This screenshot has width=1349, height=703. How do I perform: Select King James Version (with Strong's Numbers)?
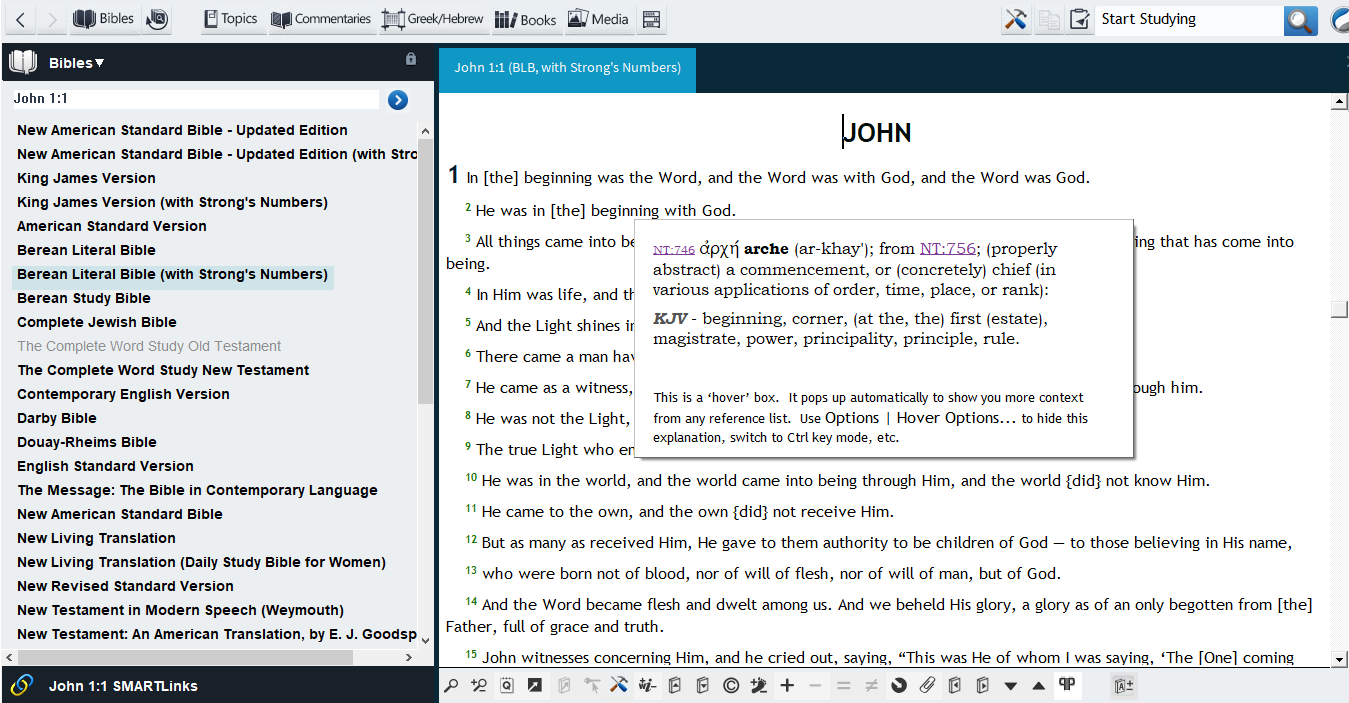(x=172, y=202)
